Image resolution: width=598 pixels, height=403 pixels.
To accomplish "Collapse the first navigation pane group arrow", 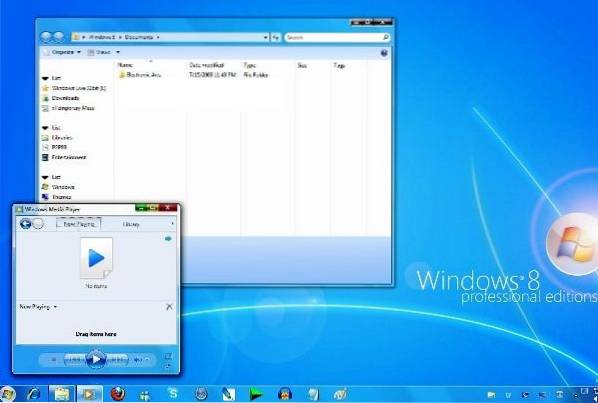I will pyautogui.click(x=45, y=79).
